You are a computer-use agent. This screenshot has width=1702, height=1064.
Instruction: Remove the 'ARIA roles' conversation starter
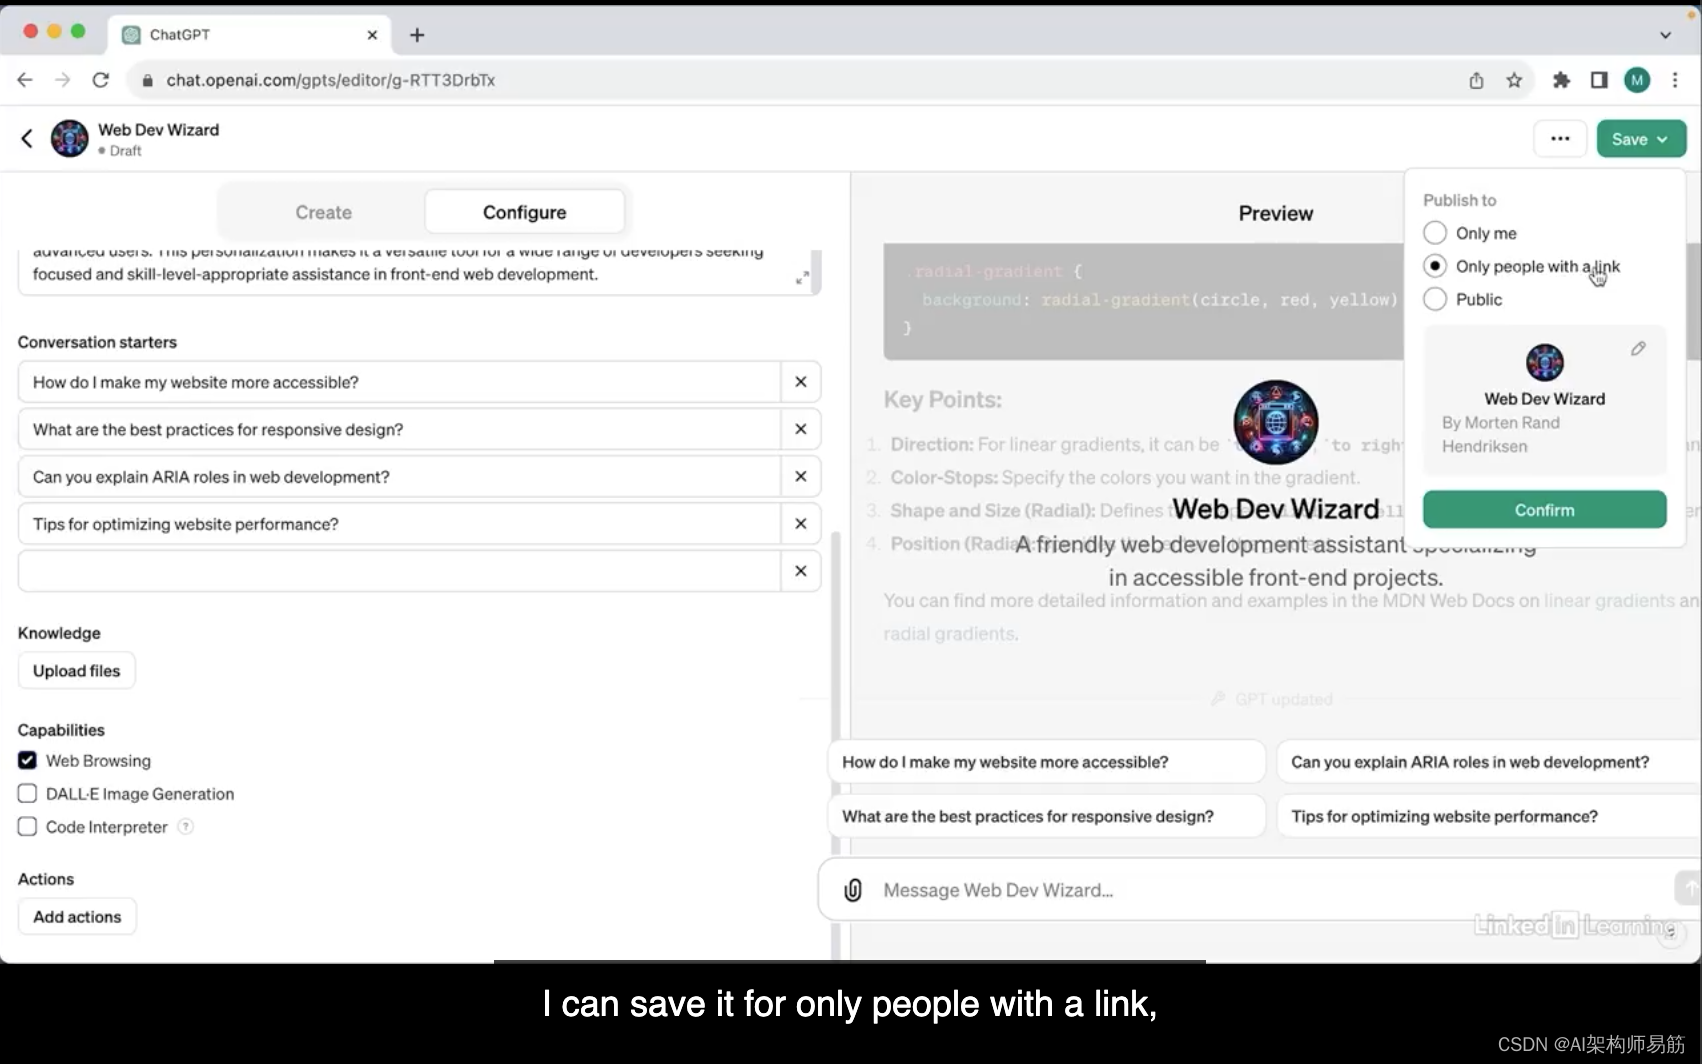tap(801, 477)
